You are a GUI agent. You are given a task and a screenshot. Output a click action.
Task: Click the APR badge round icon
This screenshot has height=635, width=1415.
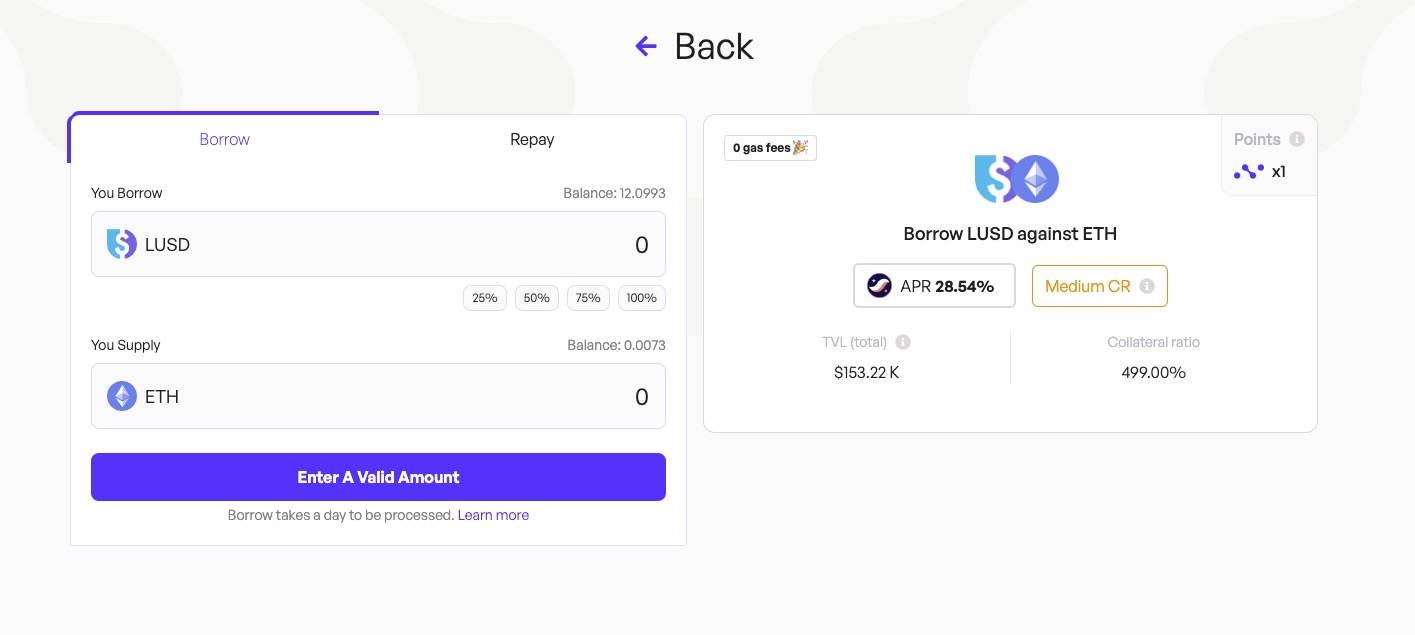click(x=879, y=286)
